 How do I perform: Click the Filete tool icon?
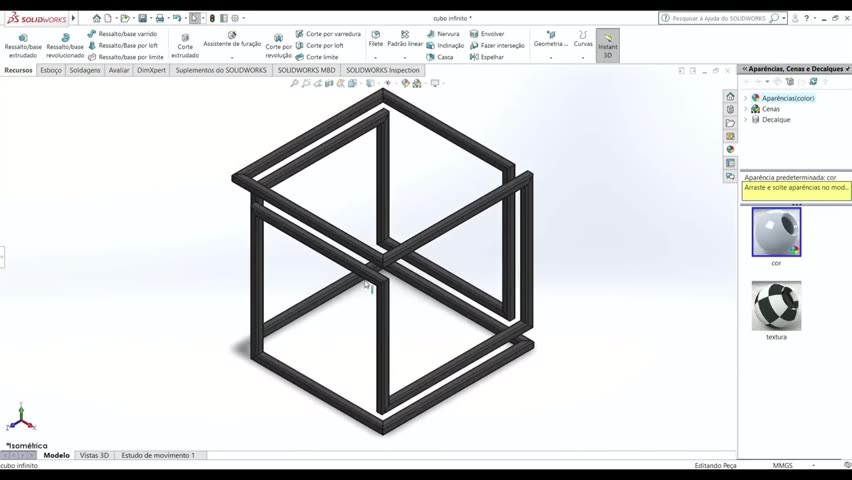(x=376, y=34)
